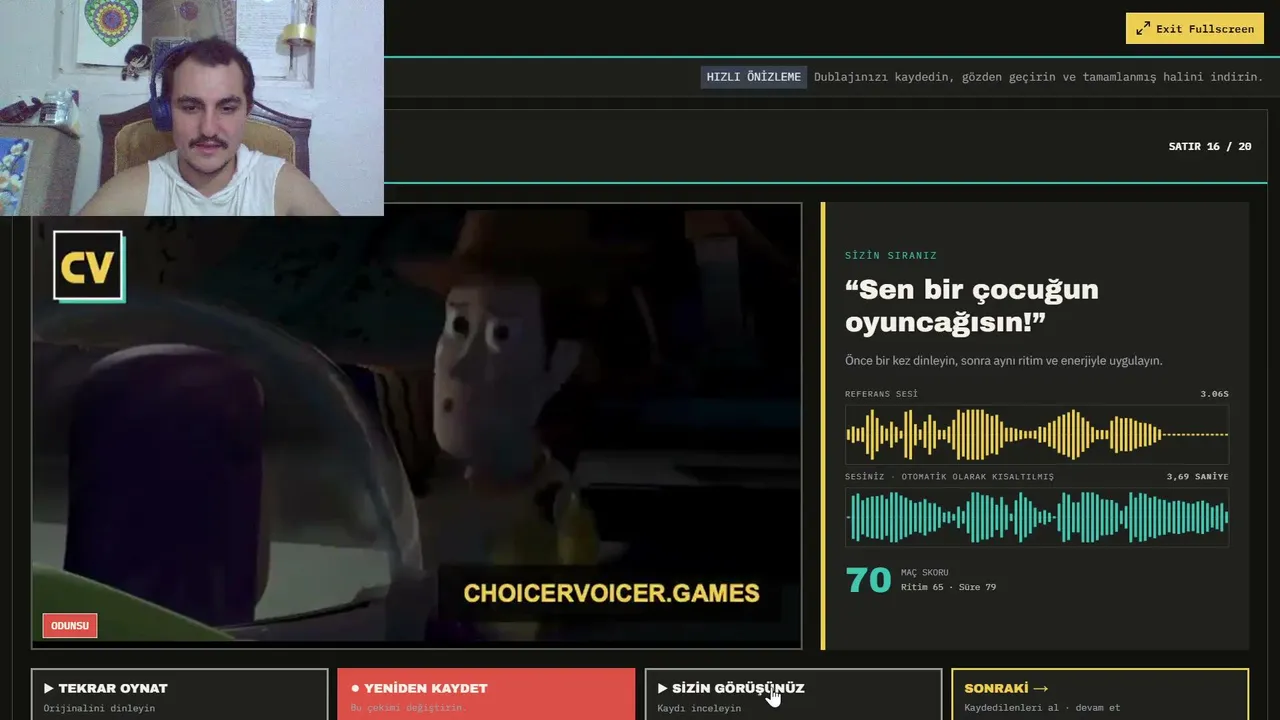Click the collapse arrows icon on Exit Fullscreen
The height and width of the screenshot is (720, 1280).
[1143, 29]
